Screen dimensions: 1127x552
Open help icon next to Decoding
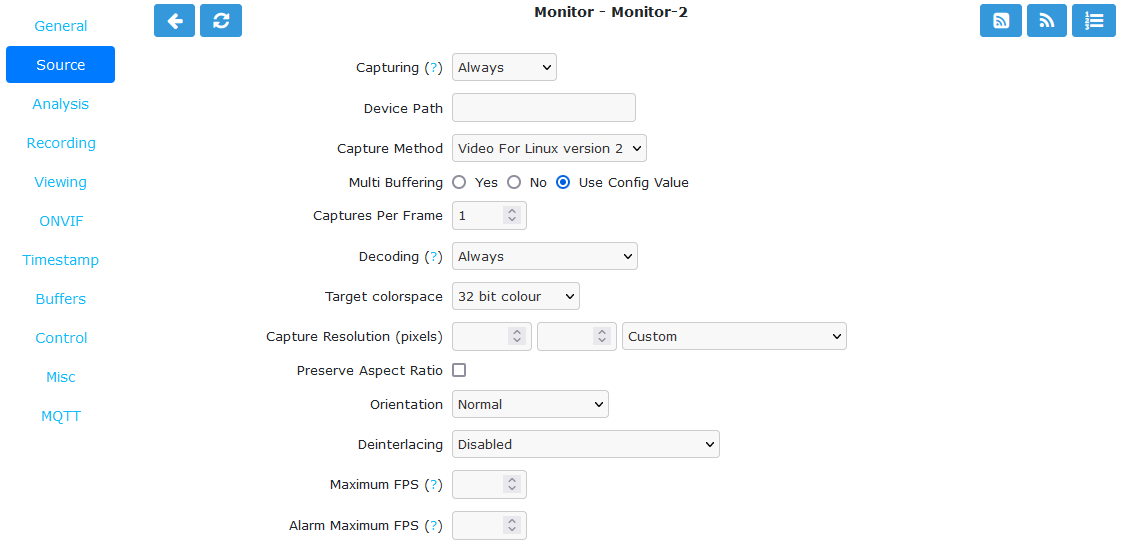433,257
